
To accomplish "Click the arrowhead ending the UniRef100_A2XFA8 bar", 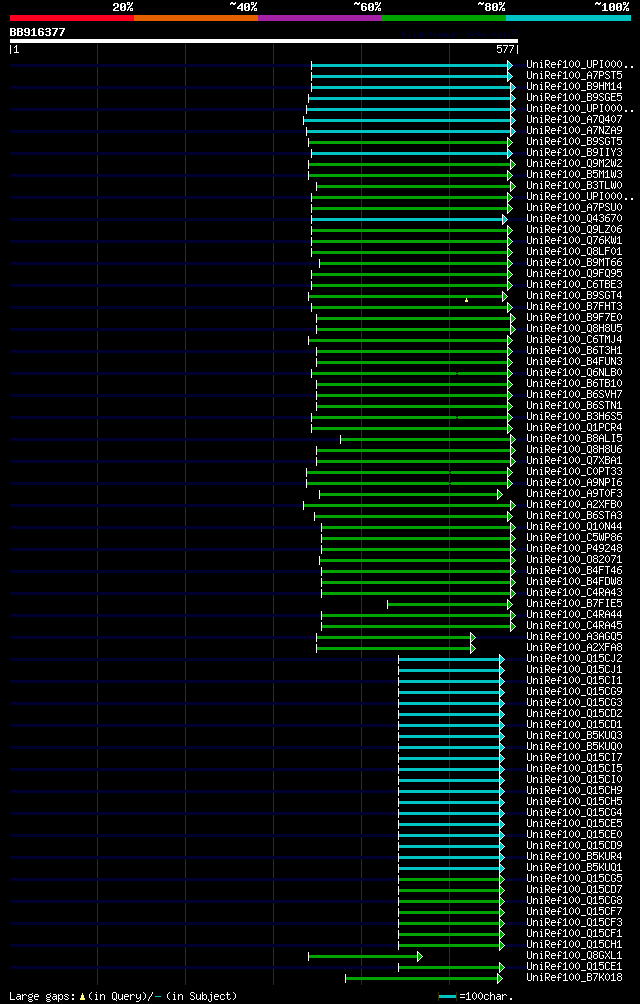I will pos(473,648).
